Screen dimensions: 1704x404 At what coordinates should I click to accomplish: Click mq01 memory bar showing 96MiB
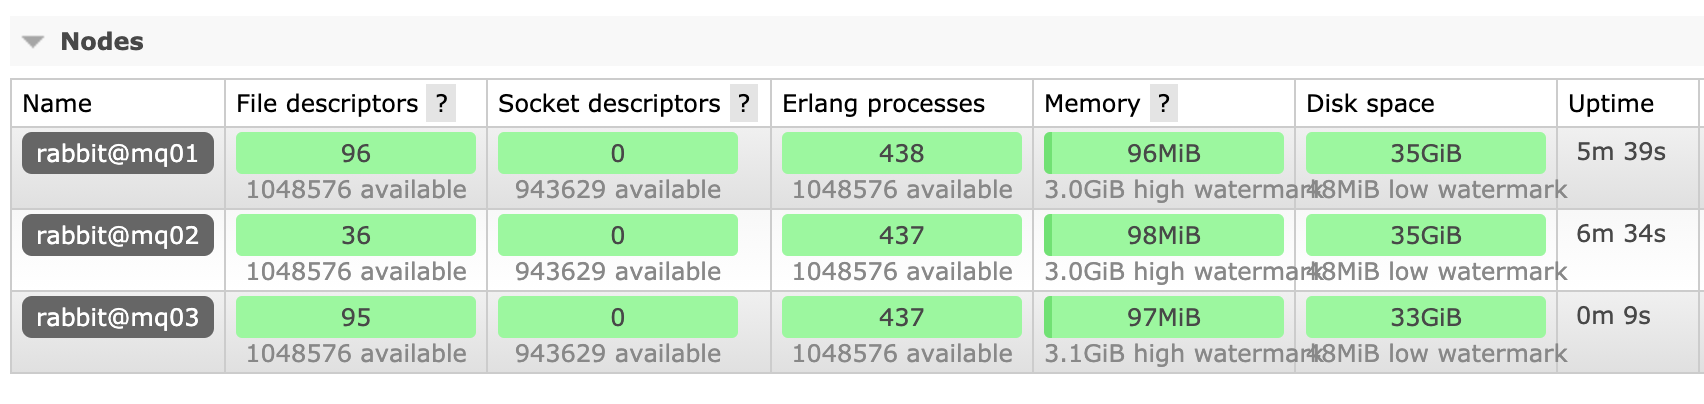[x=1164, y=153]
